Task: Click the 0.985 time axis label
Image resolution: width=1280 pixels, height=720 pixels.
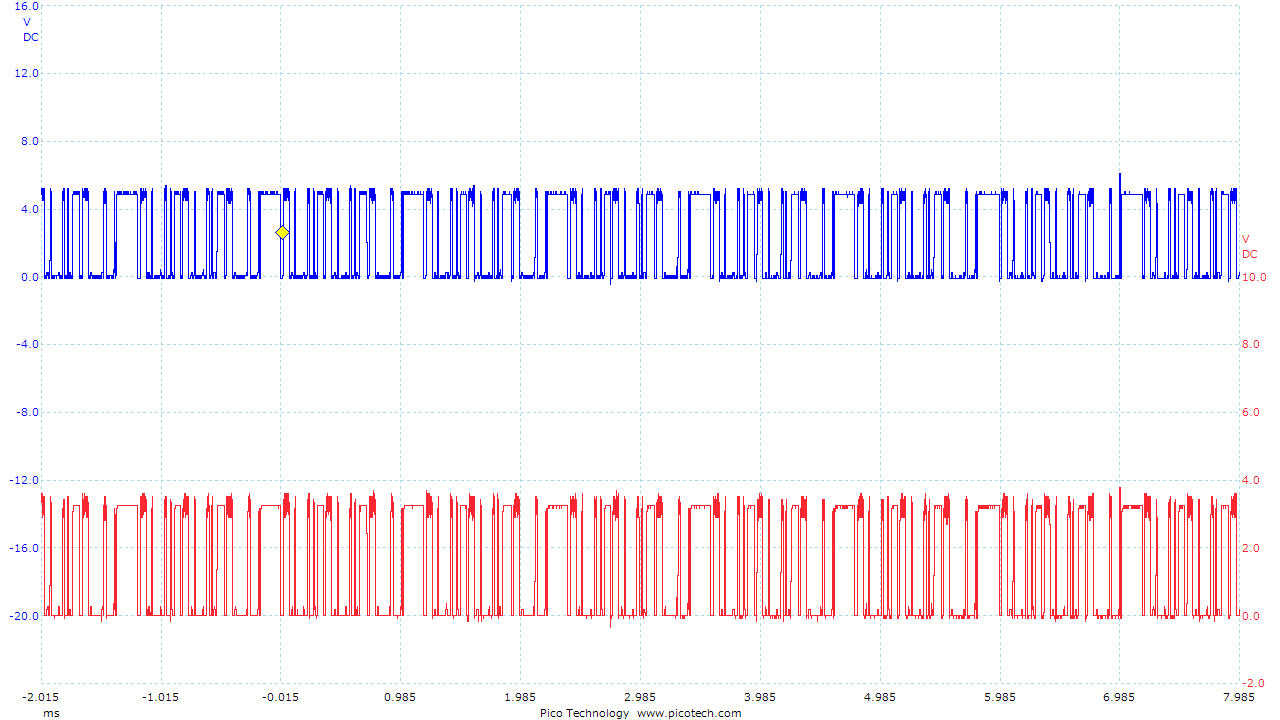Action: [x=400, y=697]
